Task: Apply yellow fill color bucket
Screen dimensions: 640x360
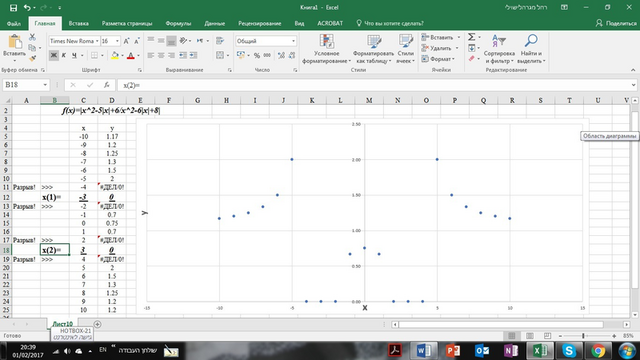Action: [x=115, y=55]
